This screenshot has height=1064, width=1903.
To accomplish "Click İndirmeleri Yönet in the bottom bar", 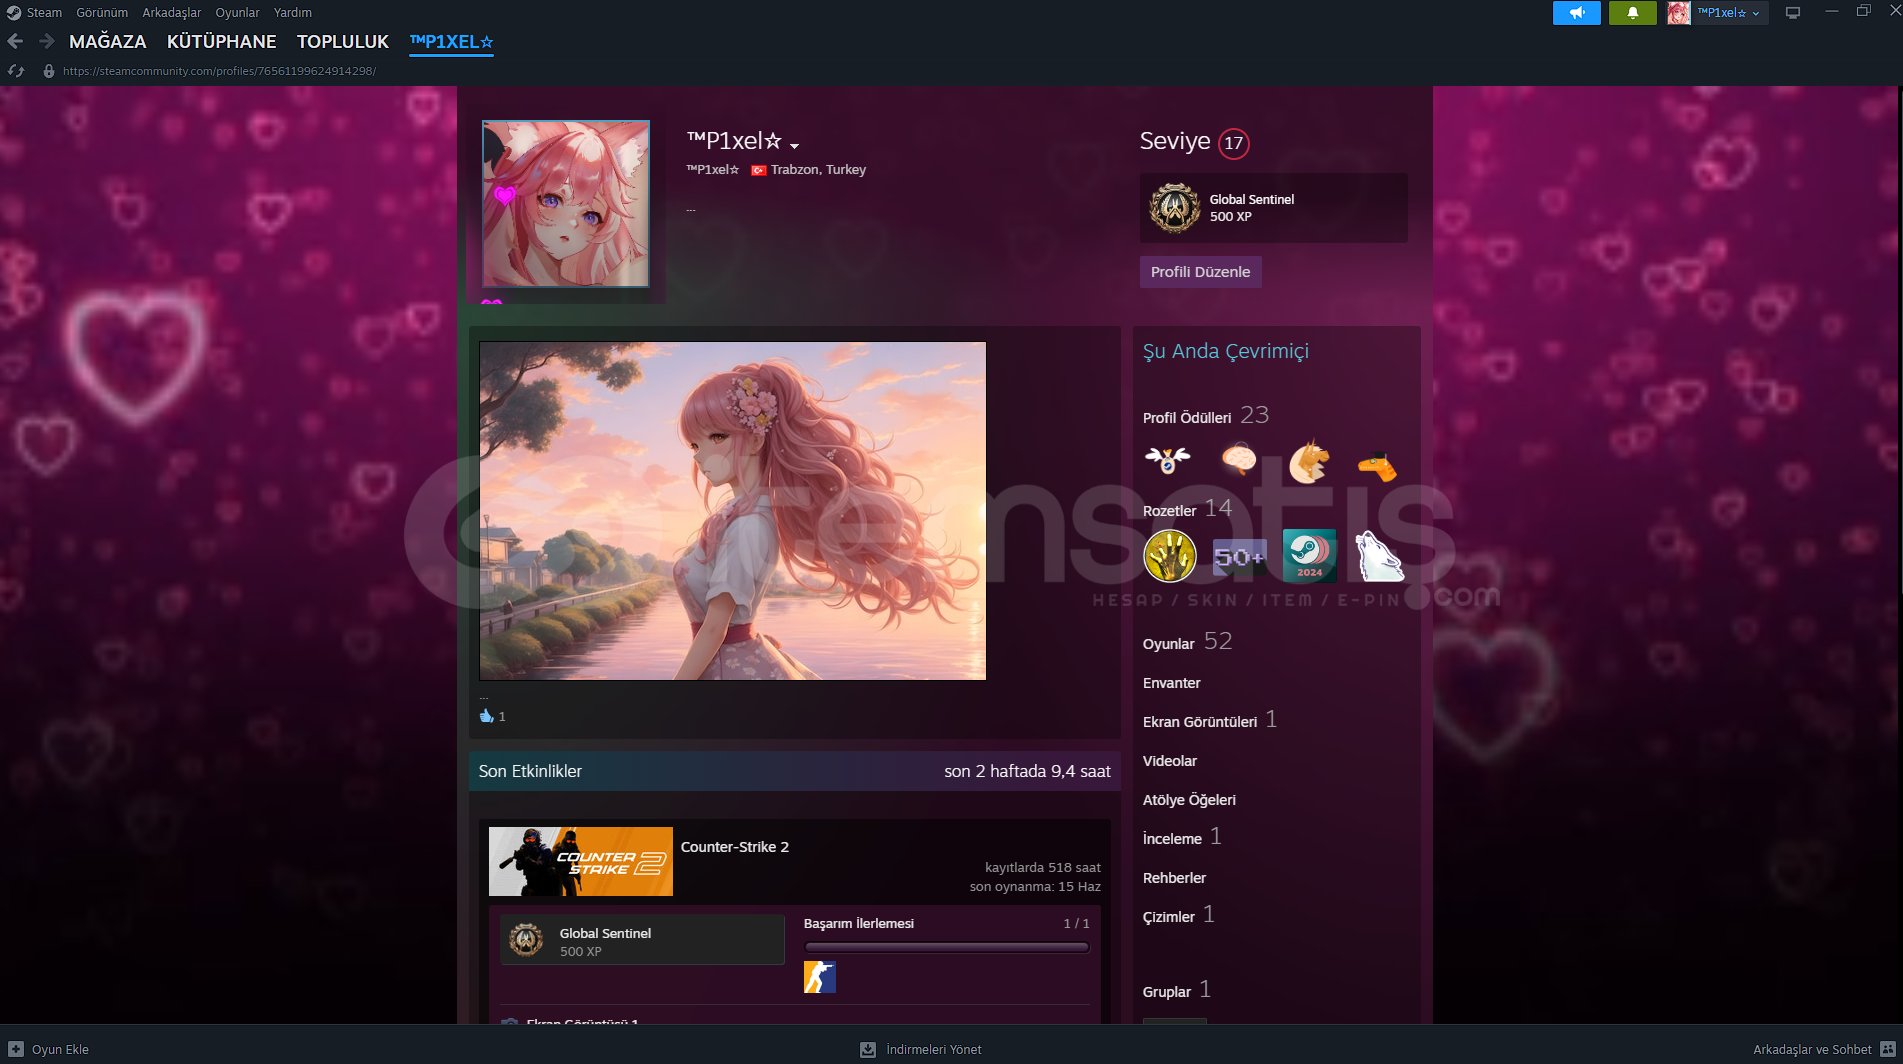I will click(x=934, y=1049).
